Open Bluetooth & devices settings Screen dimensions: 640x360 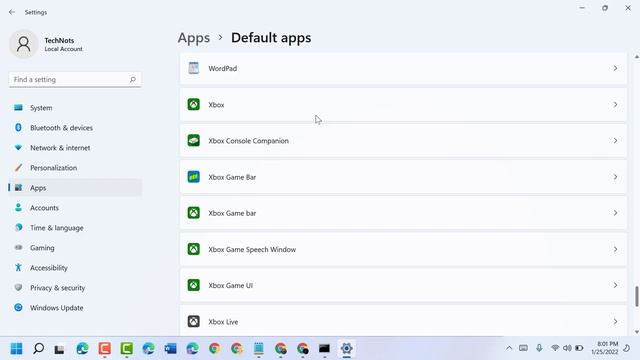tap(75, 128)
